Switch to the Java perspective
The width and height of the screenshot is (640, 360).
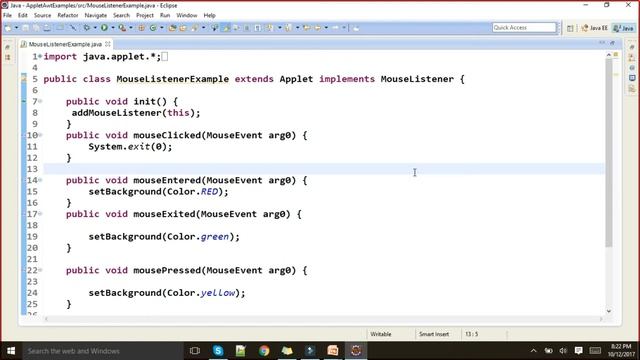624,28
